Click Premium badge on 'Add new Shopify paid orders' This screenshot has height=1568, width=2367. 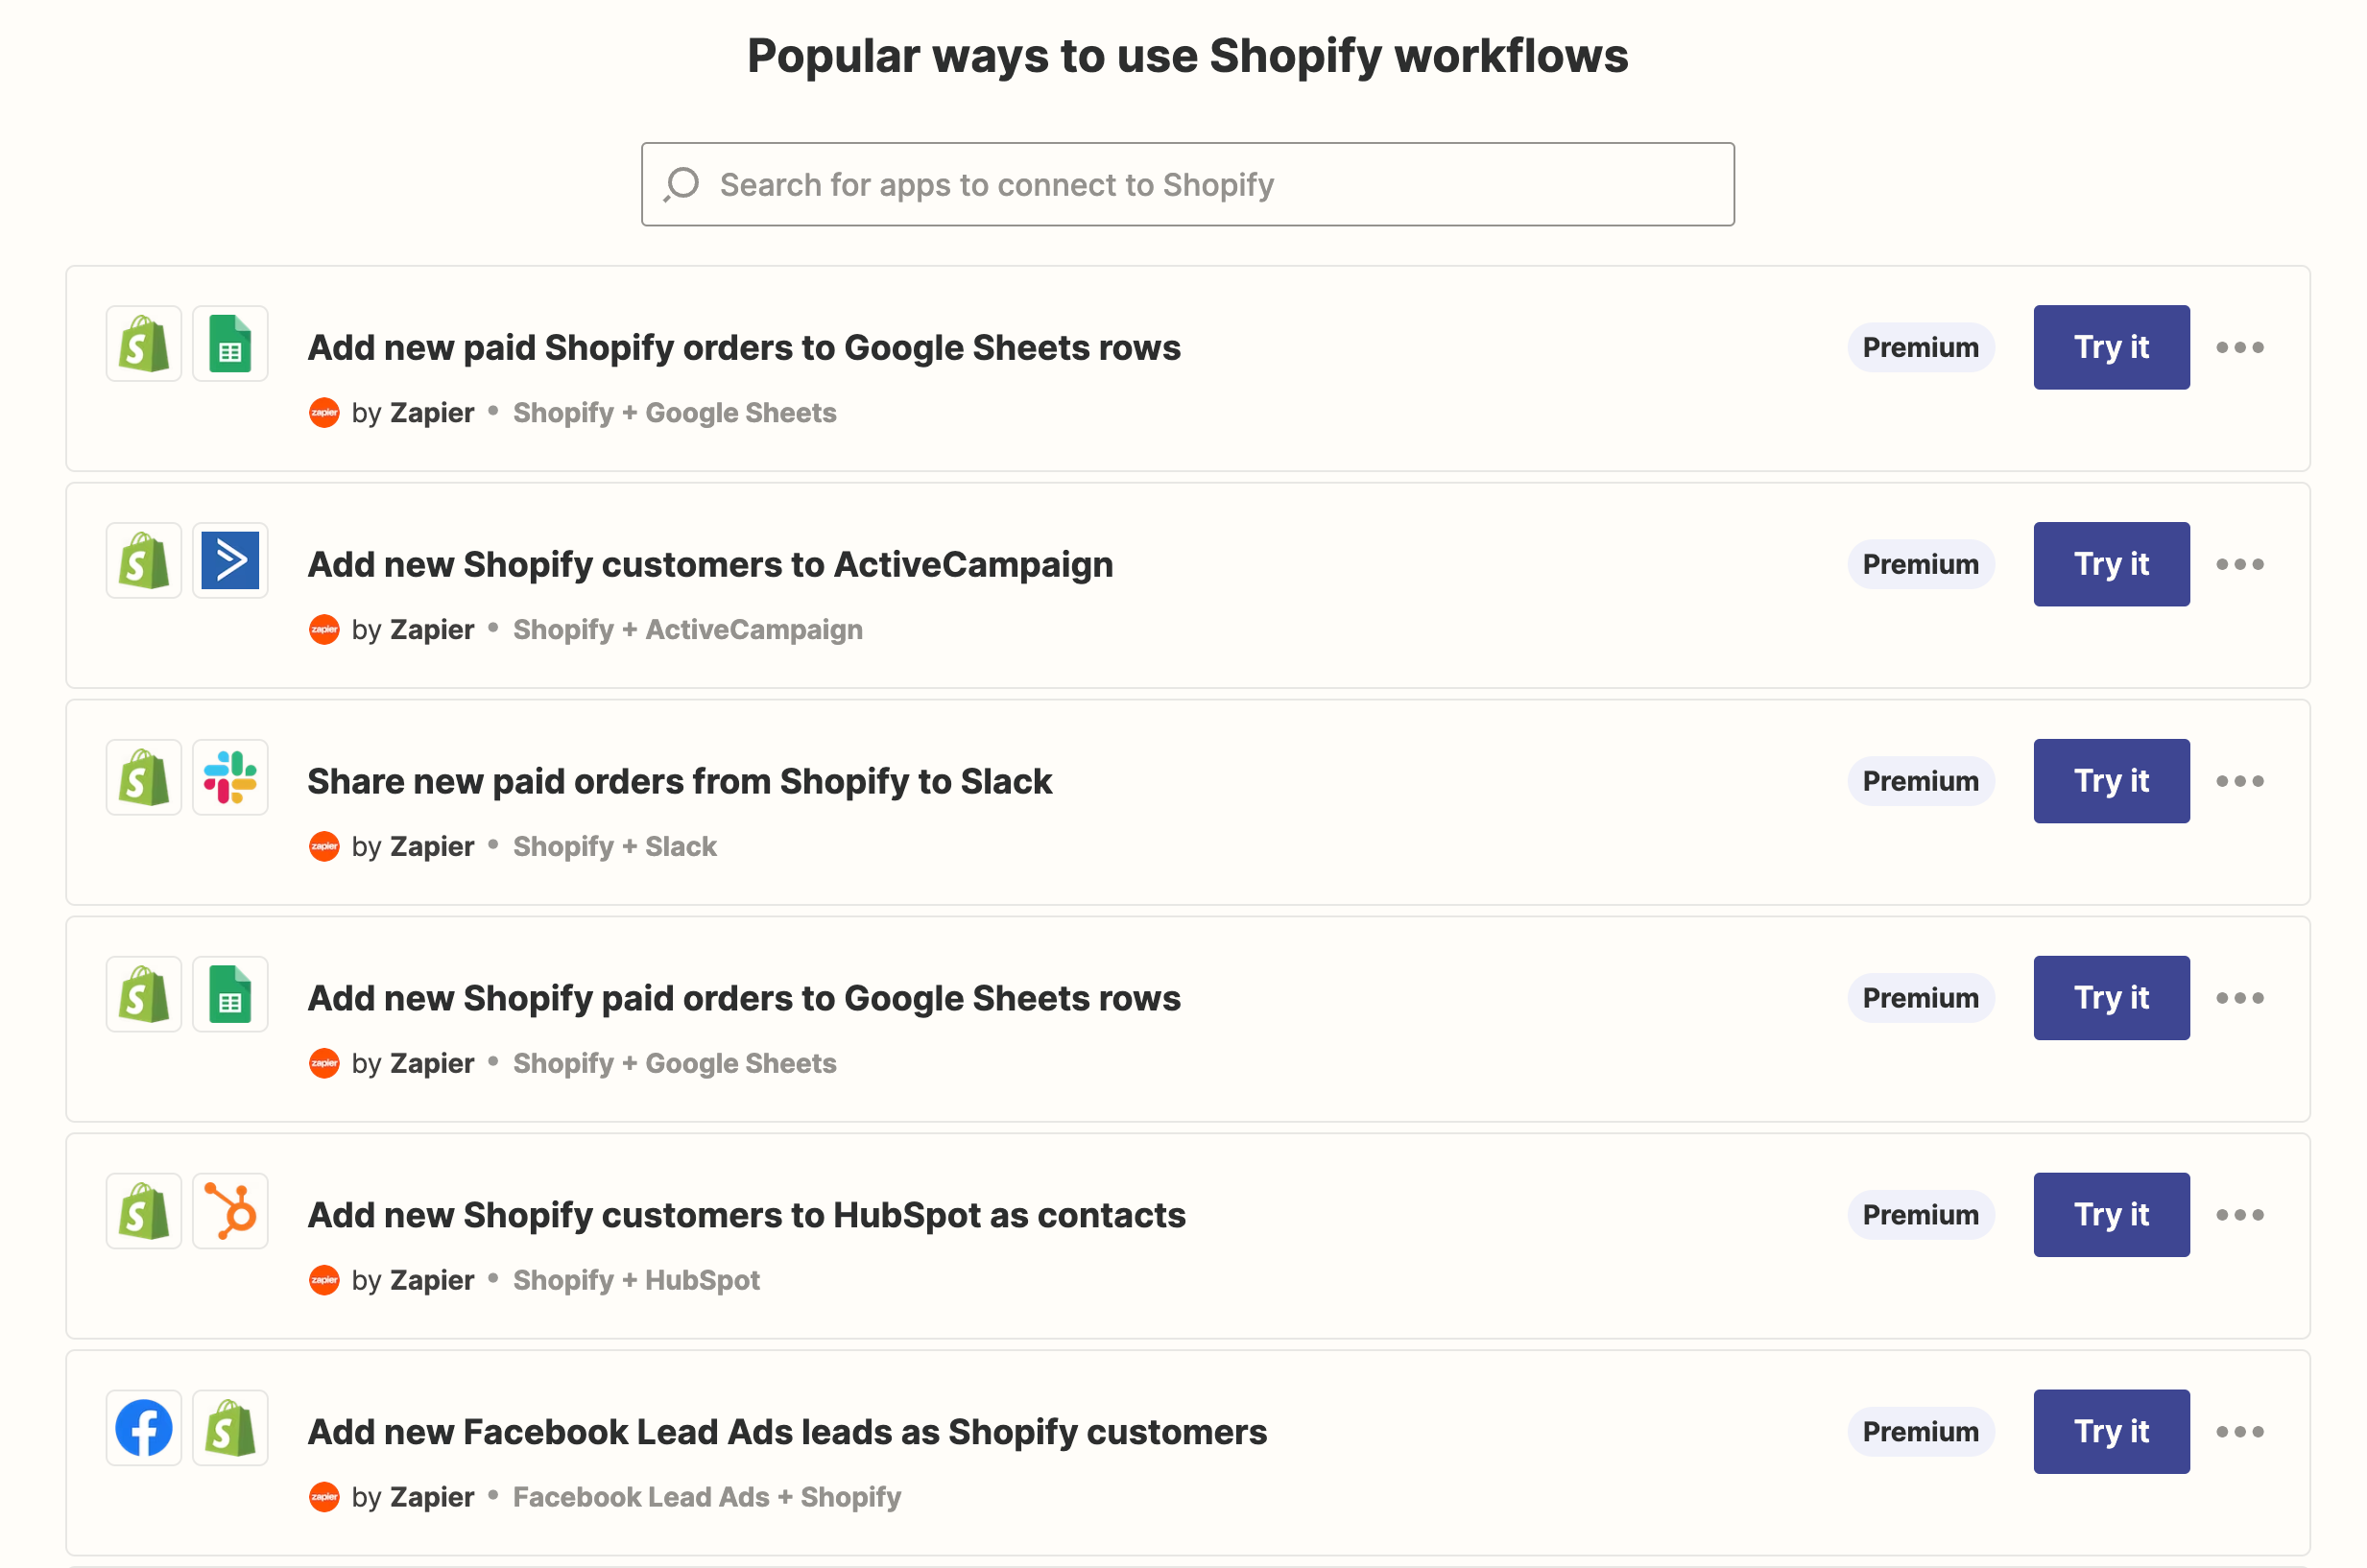pos(1920,998)
